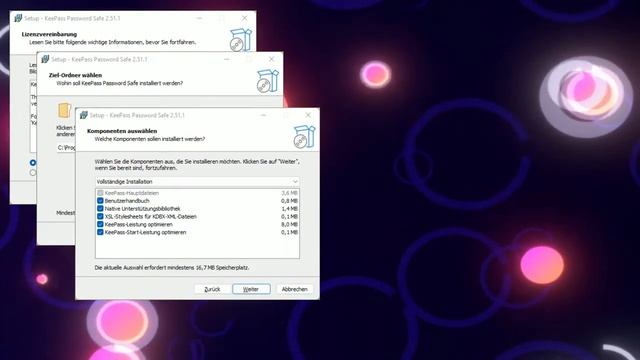The width and height of the screenshot is (640, 360).
Task: Click the KeePass icon in the Komponenten window title bar
Action: point(84,115)
